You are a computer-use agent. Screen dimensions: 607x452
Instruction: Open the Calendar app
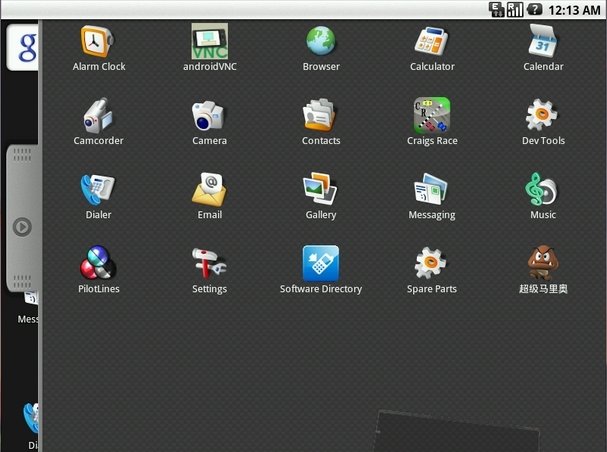coord(543,48)
